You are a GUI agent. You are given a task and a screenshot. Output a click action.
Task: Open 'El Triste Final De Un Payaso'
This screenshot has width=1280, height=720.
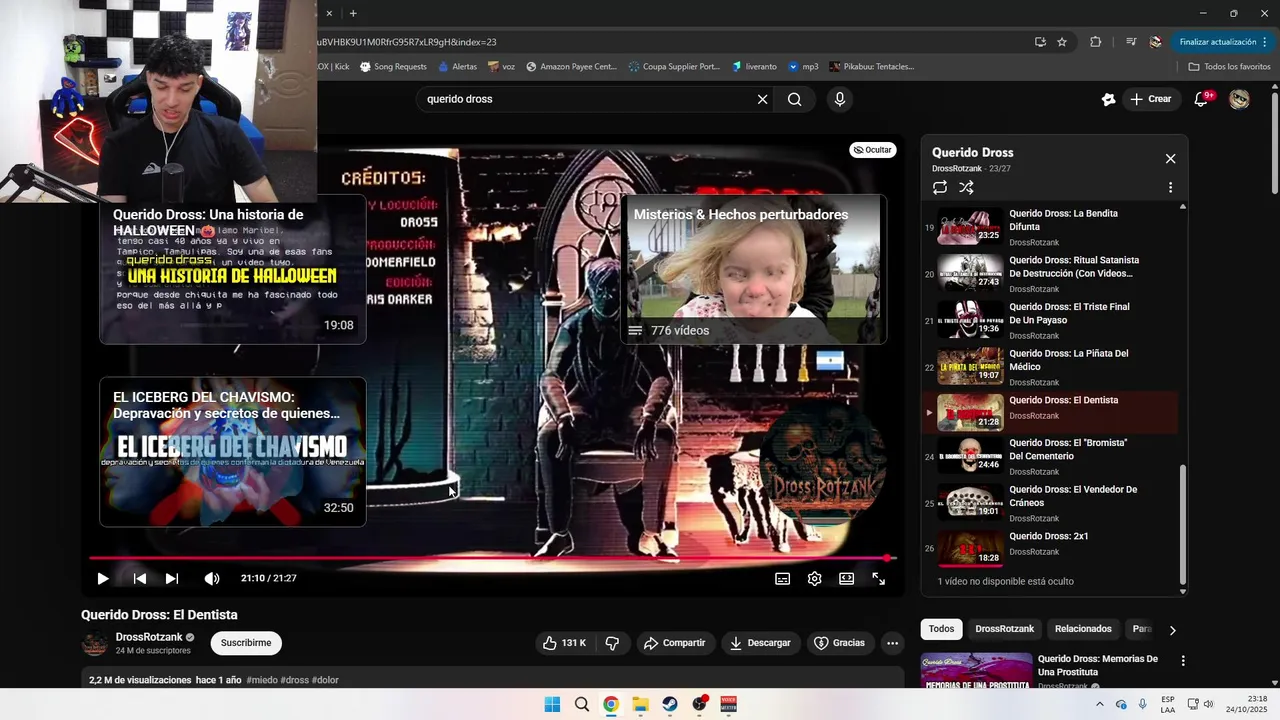(1050, 320)
